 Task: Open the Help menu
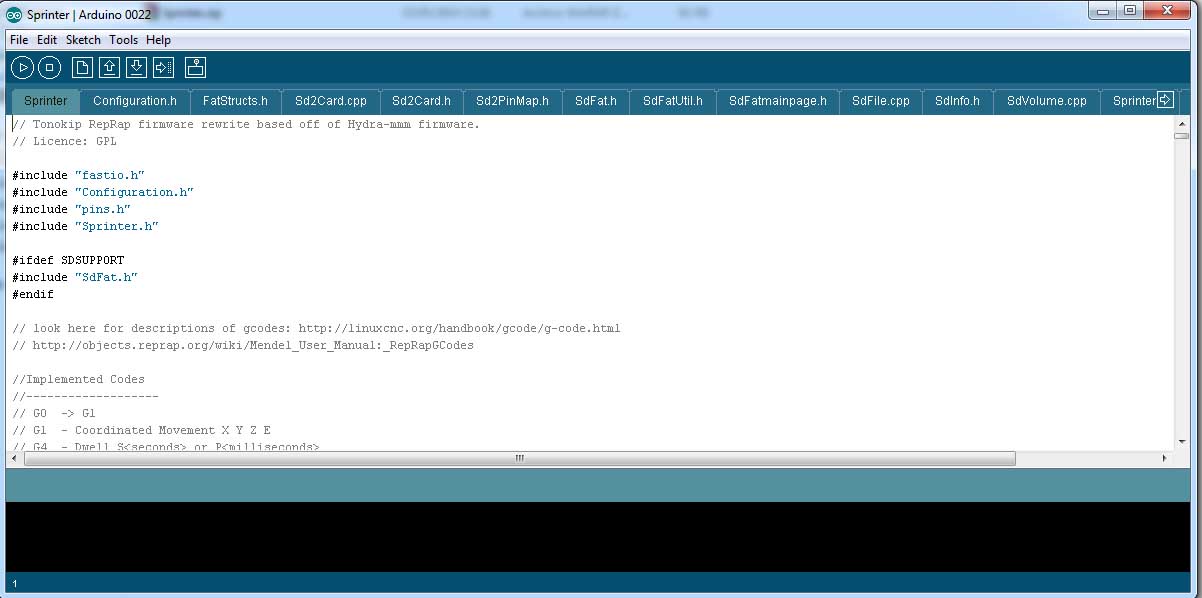(x=158, y=40)
